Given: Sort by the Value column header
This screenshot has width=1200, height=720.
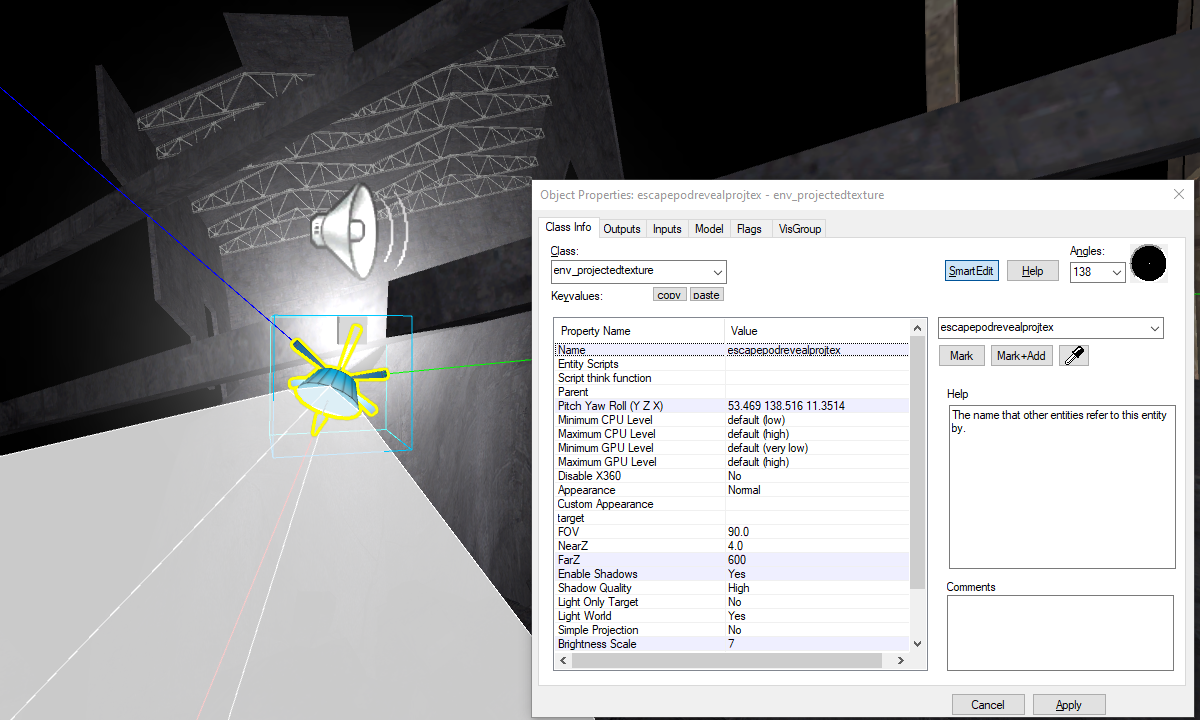Looking at the screenshot, I should pos(817,331).
